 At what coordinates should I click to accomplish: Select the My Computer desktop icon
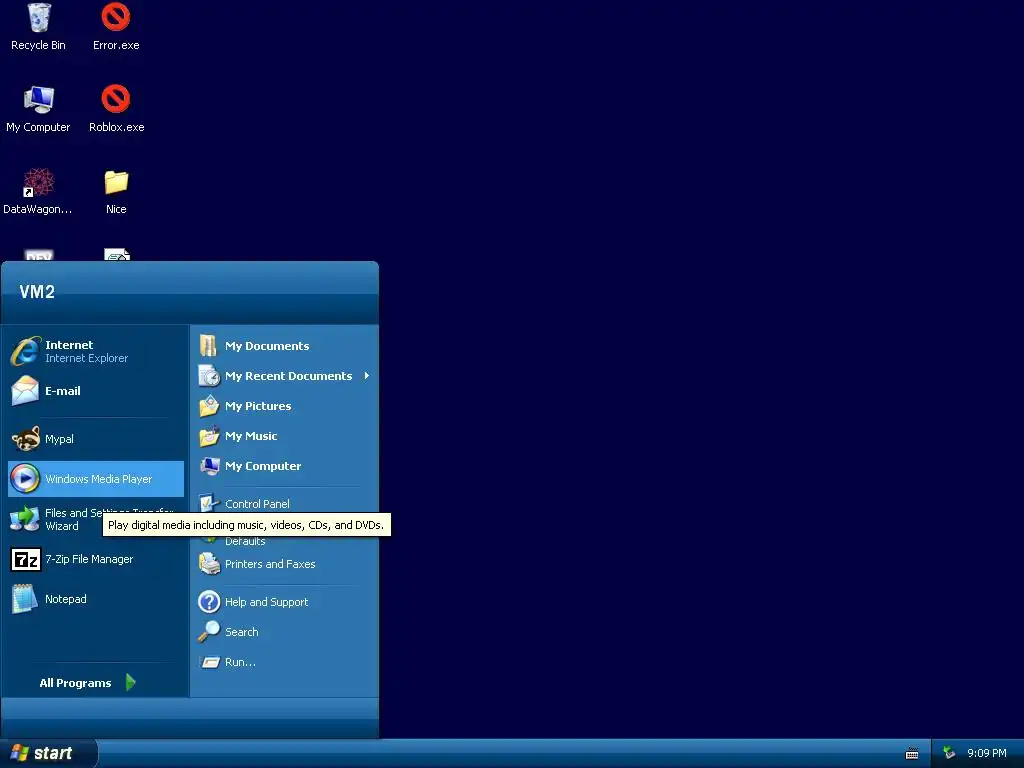pyautogui.click(x=39, y=109)
